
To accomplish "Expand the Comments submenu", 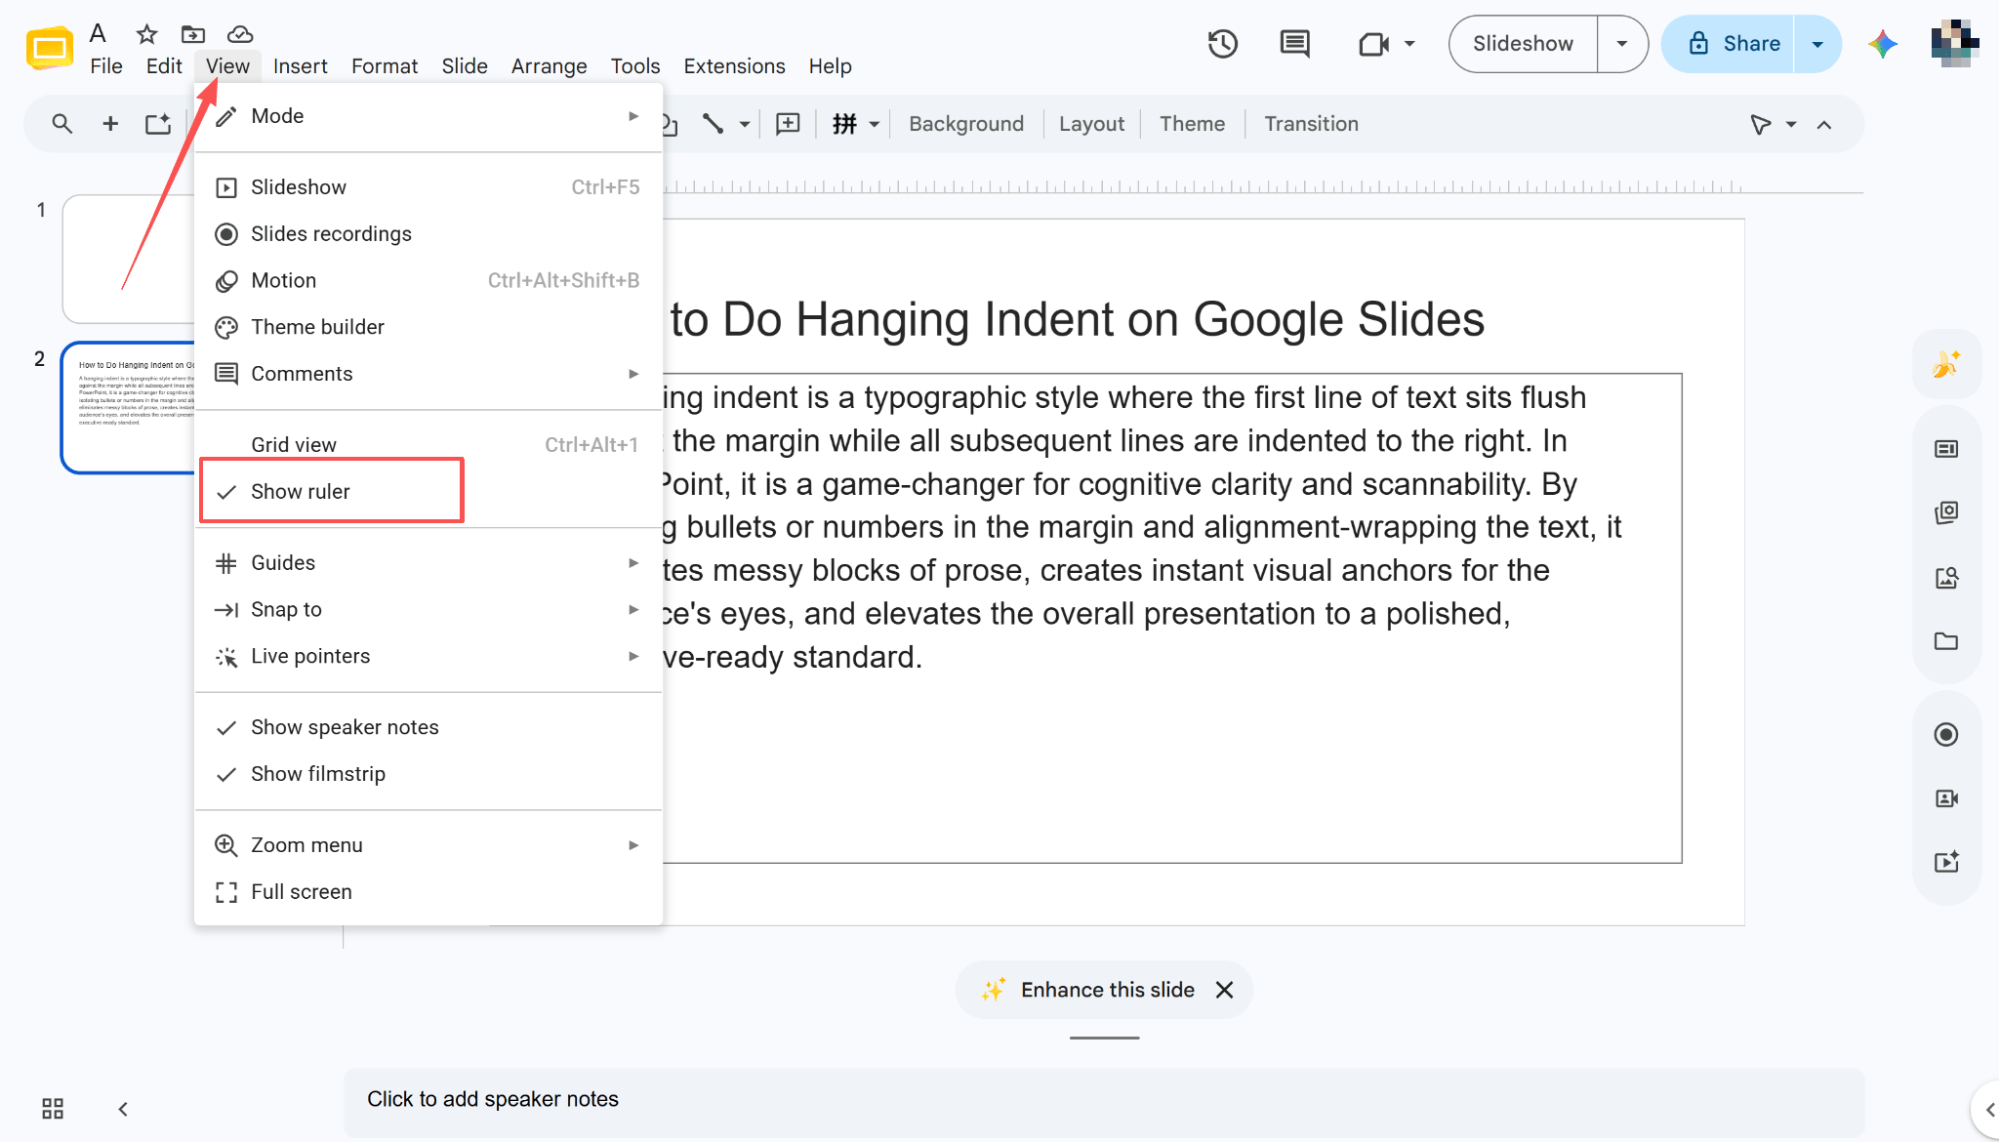I will click(x=428, y=374).
